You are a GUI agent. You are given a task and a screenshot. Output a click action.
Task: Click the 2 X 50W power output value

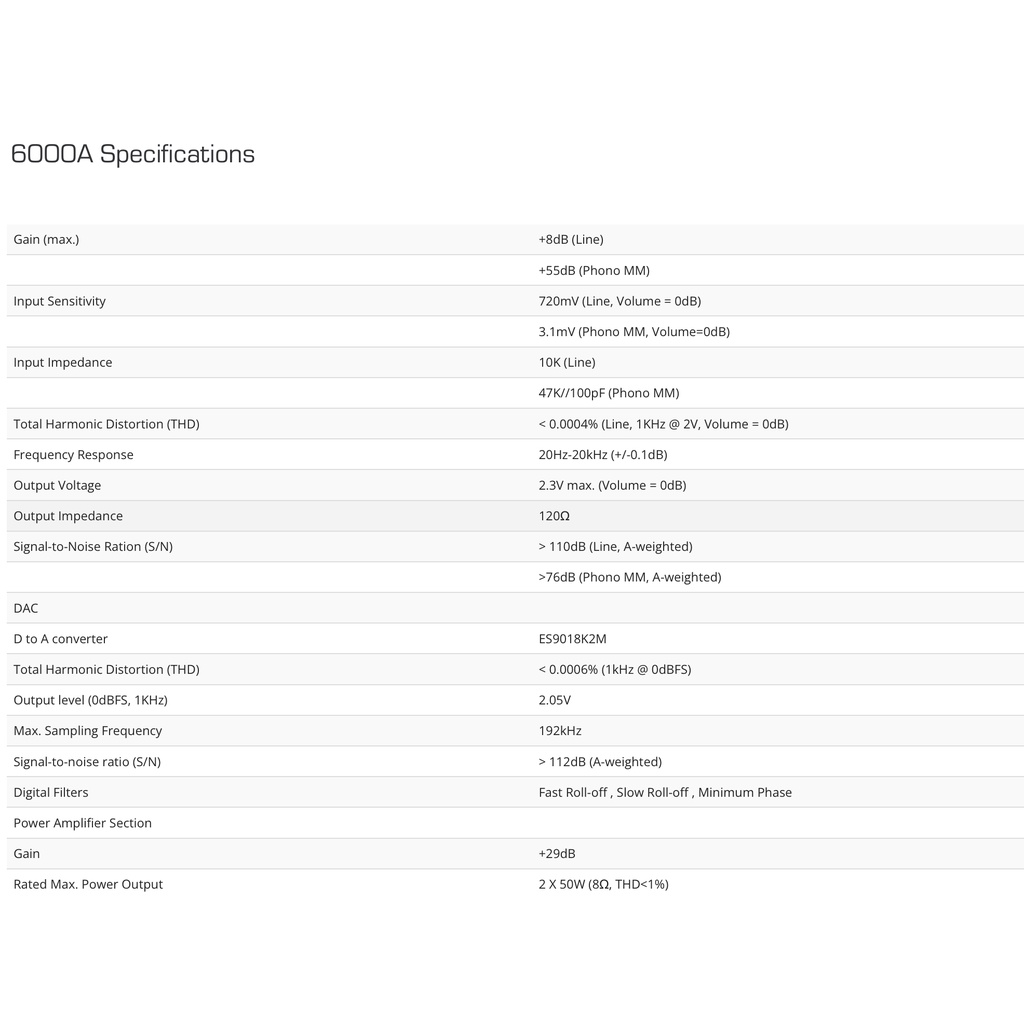(603, 885)
